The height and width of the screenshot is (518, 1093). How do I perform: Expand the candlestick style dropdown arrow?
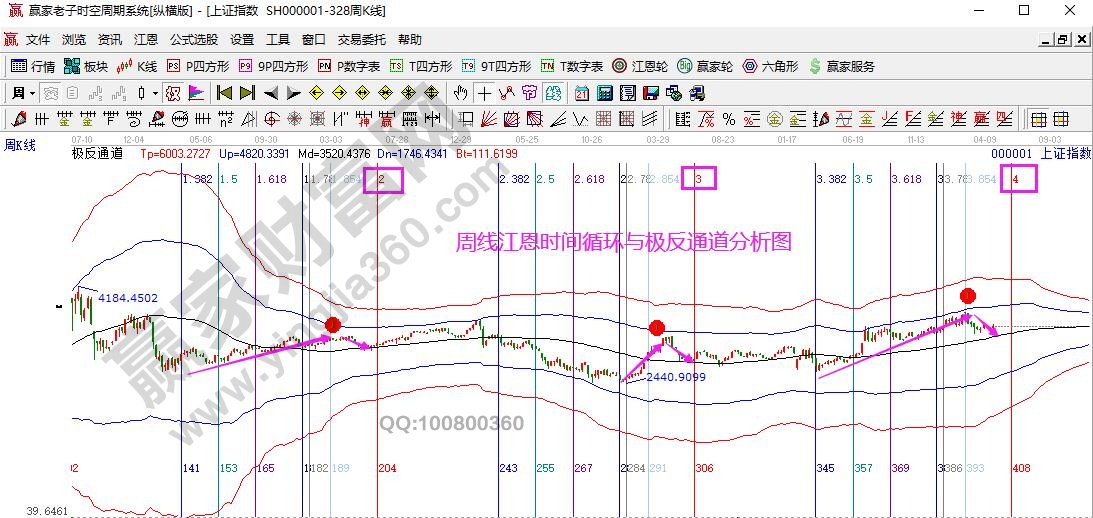click(154, 93)
